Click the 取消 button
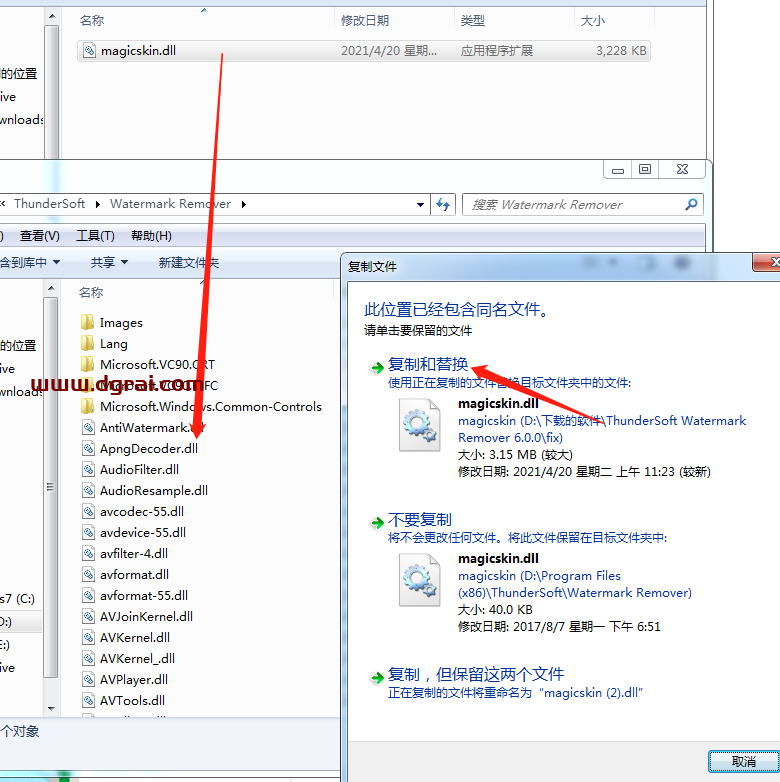Viewport: 780px width, 782px height. tap(743, 761)
